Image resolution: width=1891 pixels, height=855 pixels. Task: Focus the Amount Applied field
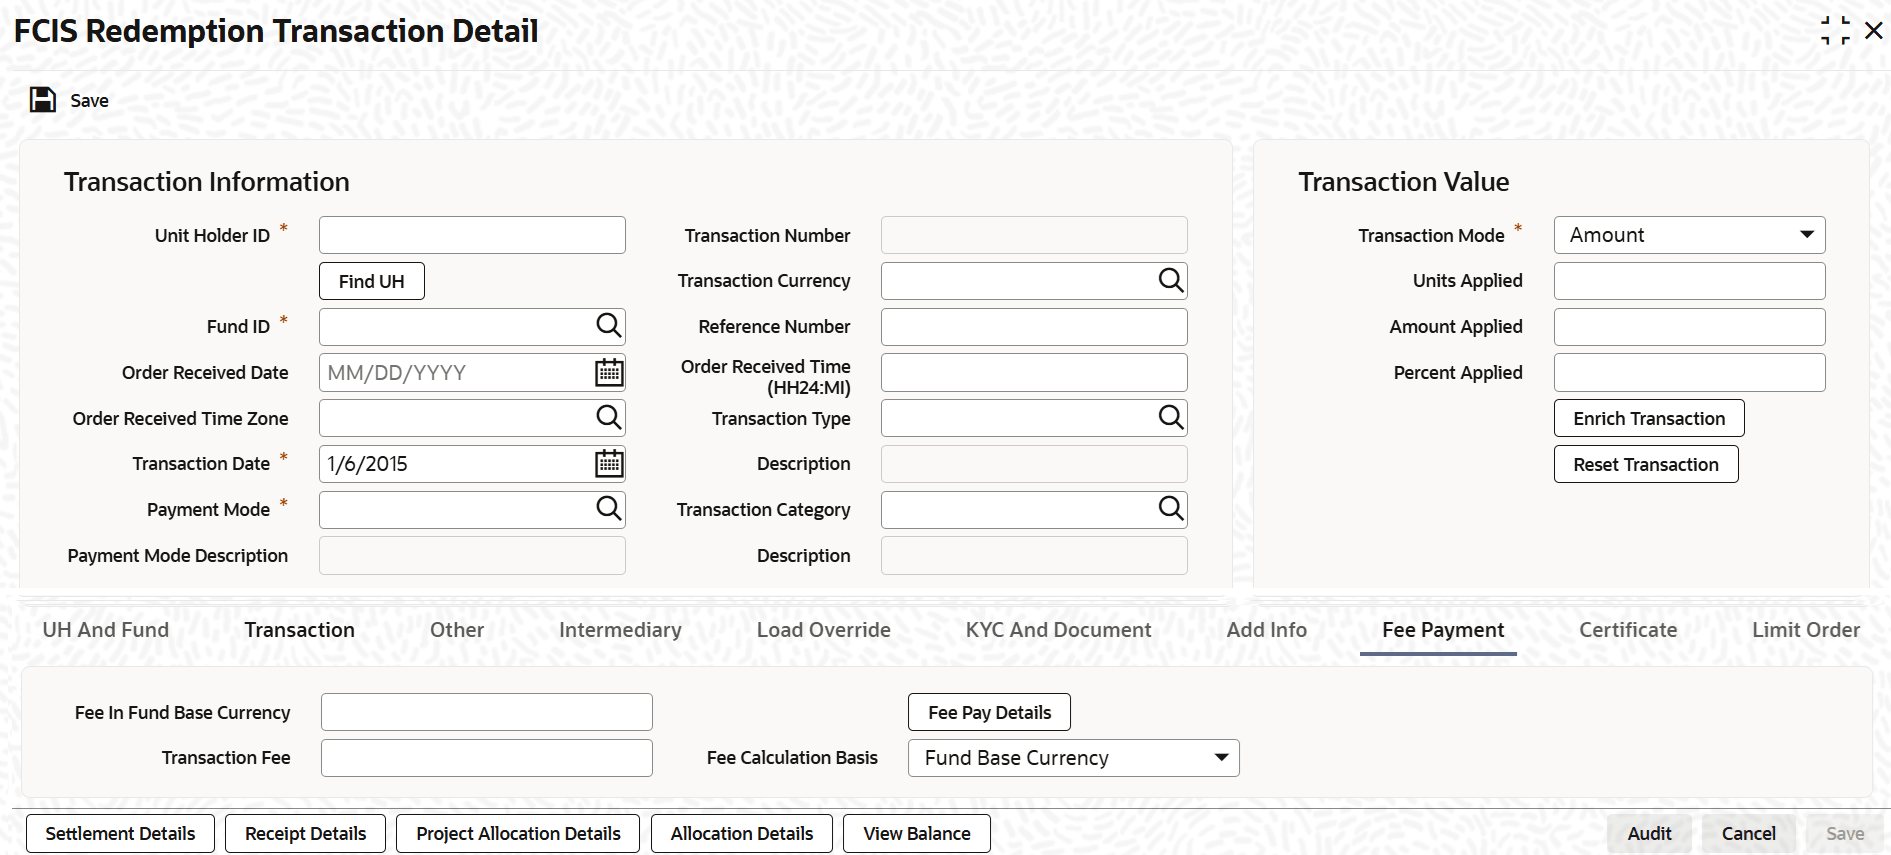tap(1689, 327)
